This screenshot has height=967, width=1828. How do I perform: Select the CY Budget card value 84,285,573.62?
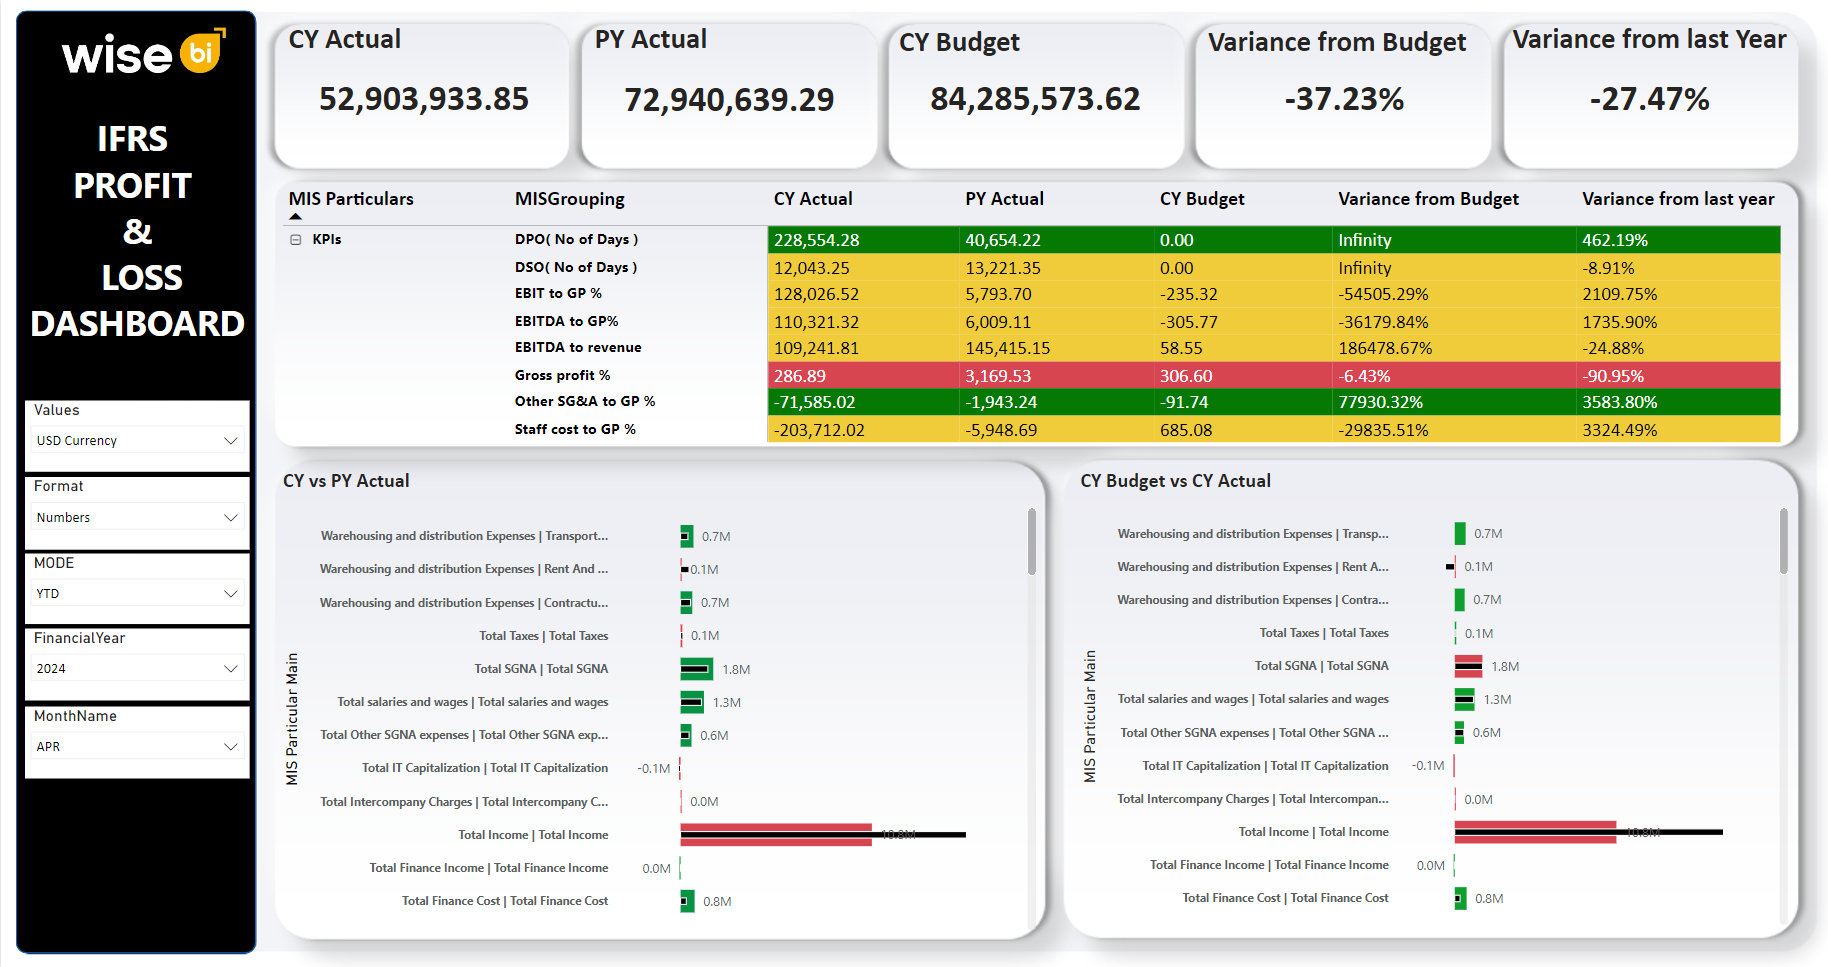pyautogui.click(x=1035, y=99)
